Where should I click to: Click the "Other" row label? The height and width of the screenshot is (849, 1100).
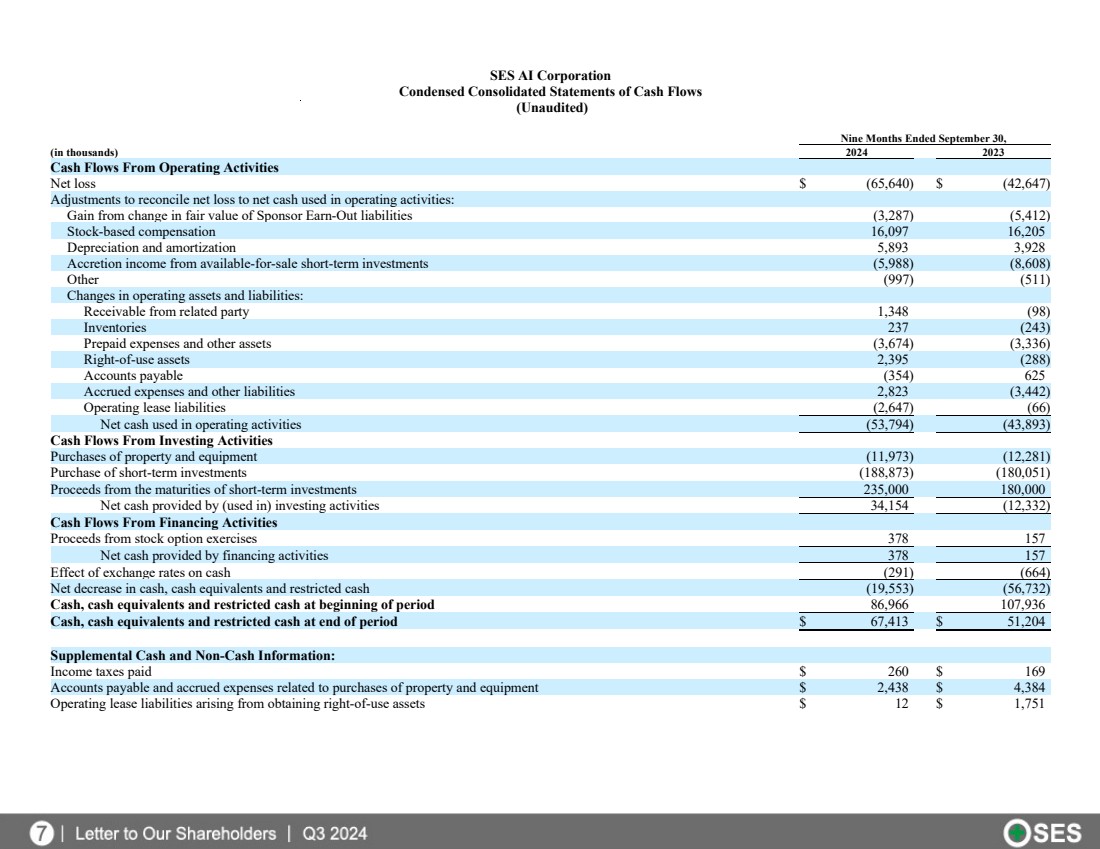click(x=83, y=280)
